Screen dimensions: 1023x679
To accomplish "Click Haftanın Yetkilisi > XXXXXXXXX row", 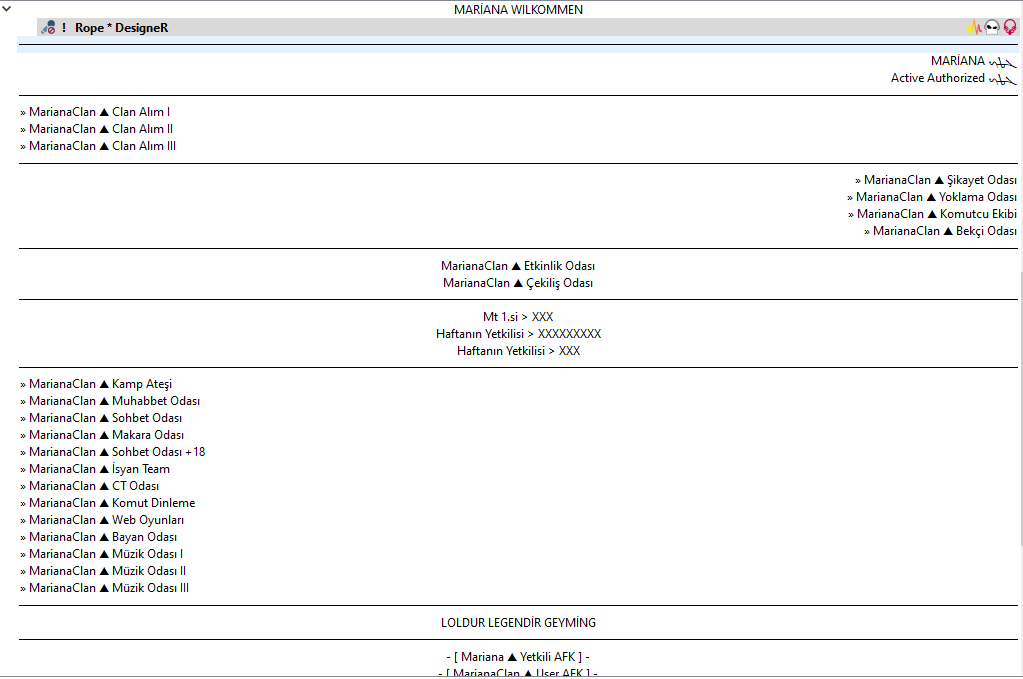I will click(x=519, y=334).
